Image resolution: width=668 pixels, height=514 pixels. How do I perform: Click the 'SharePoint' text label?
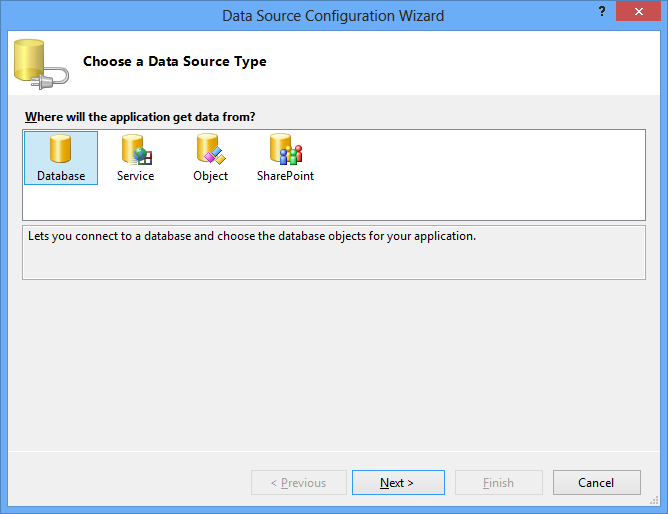point(285,176)
